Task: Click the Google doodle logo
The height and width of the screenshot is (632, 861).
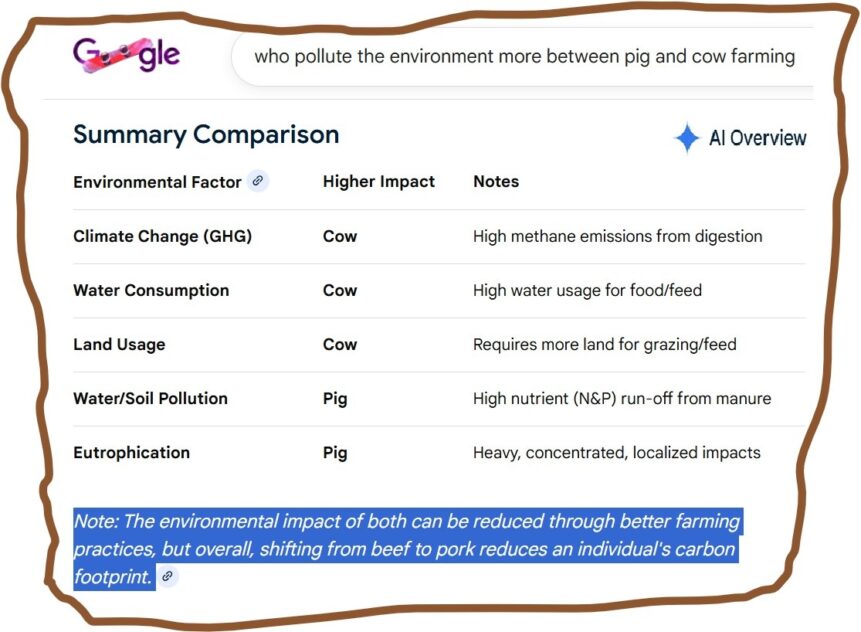Action: tap(126, 56)
